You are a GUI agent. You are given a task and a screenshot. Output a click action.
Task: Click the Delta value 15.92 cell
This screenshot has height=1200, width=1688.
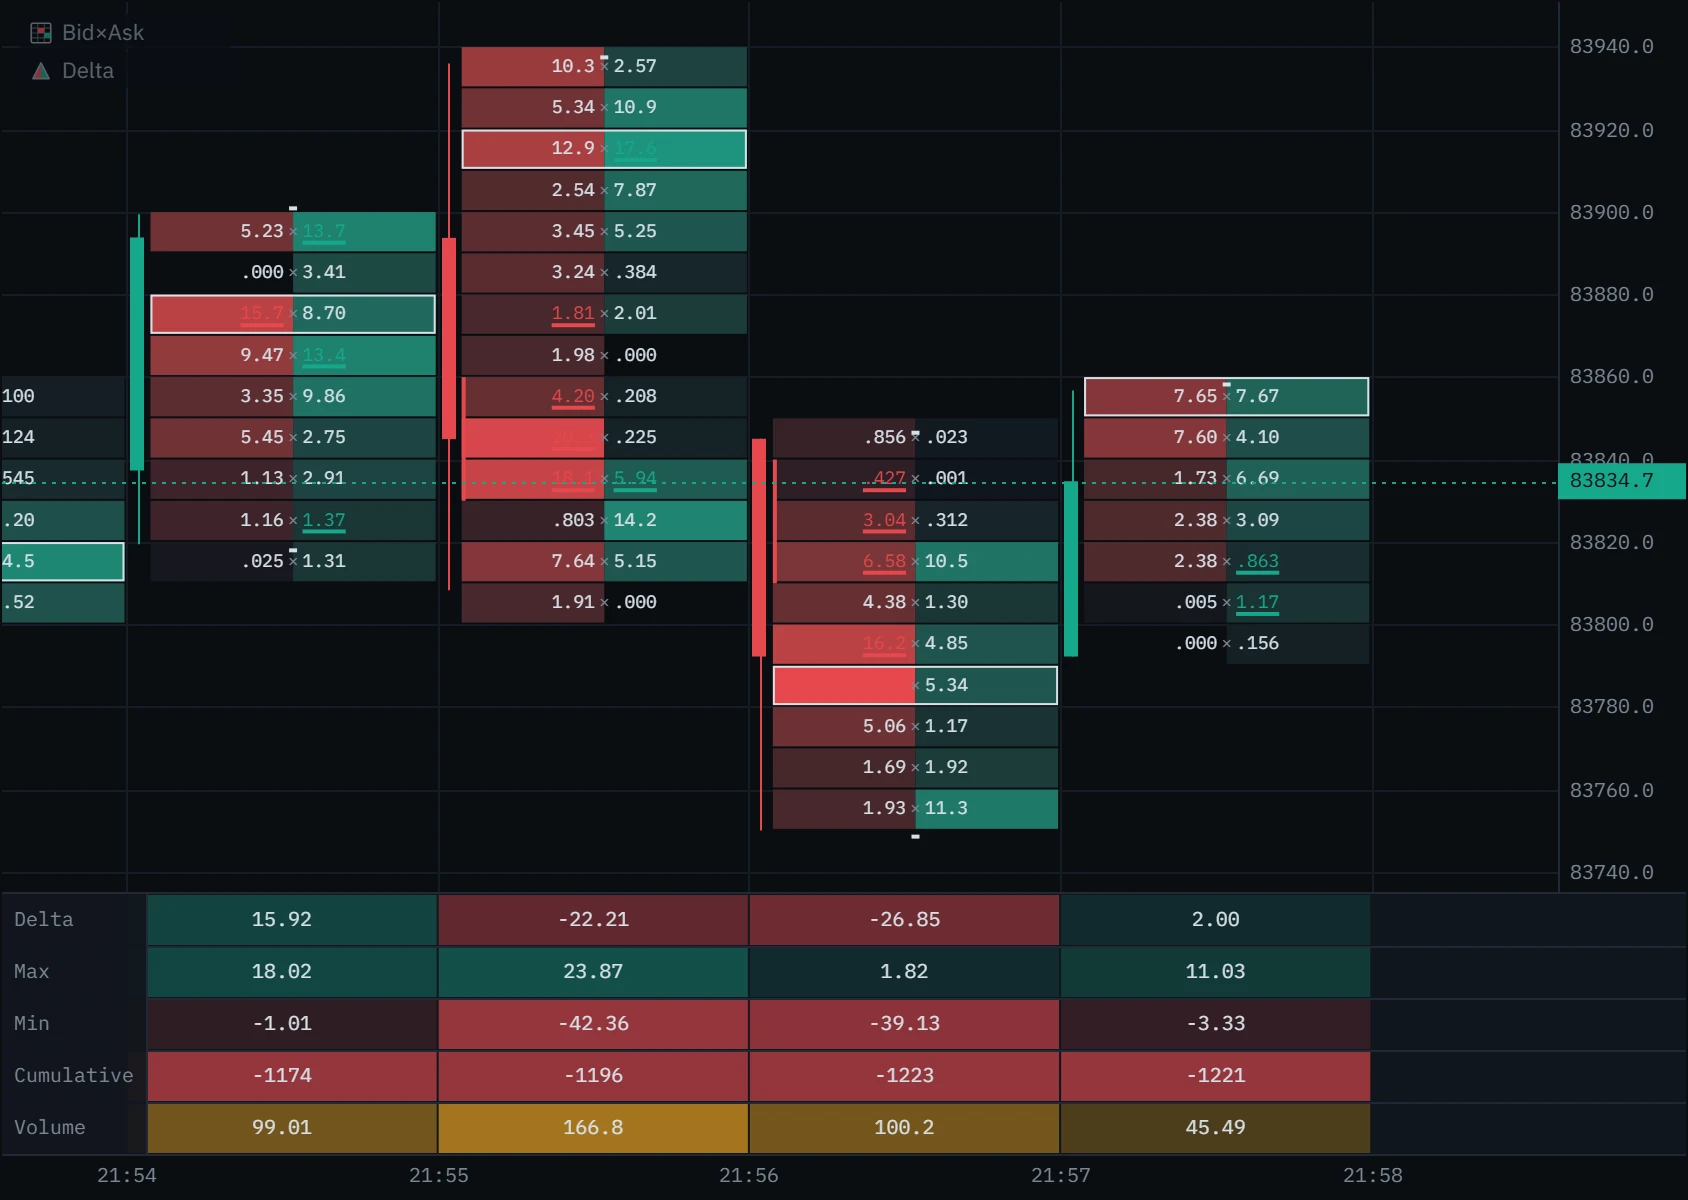tap(292, 920)
